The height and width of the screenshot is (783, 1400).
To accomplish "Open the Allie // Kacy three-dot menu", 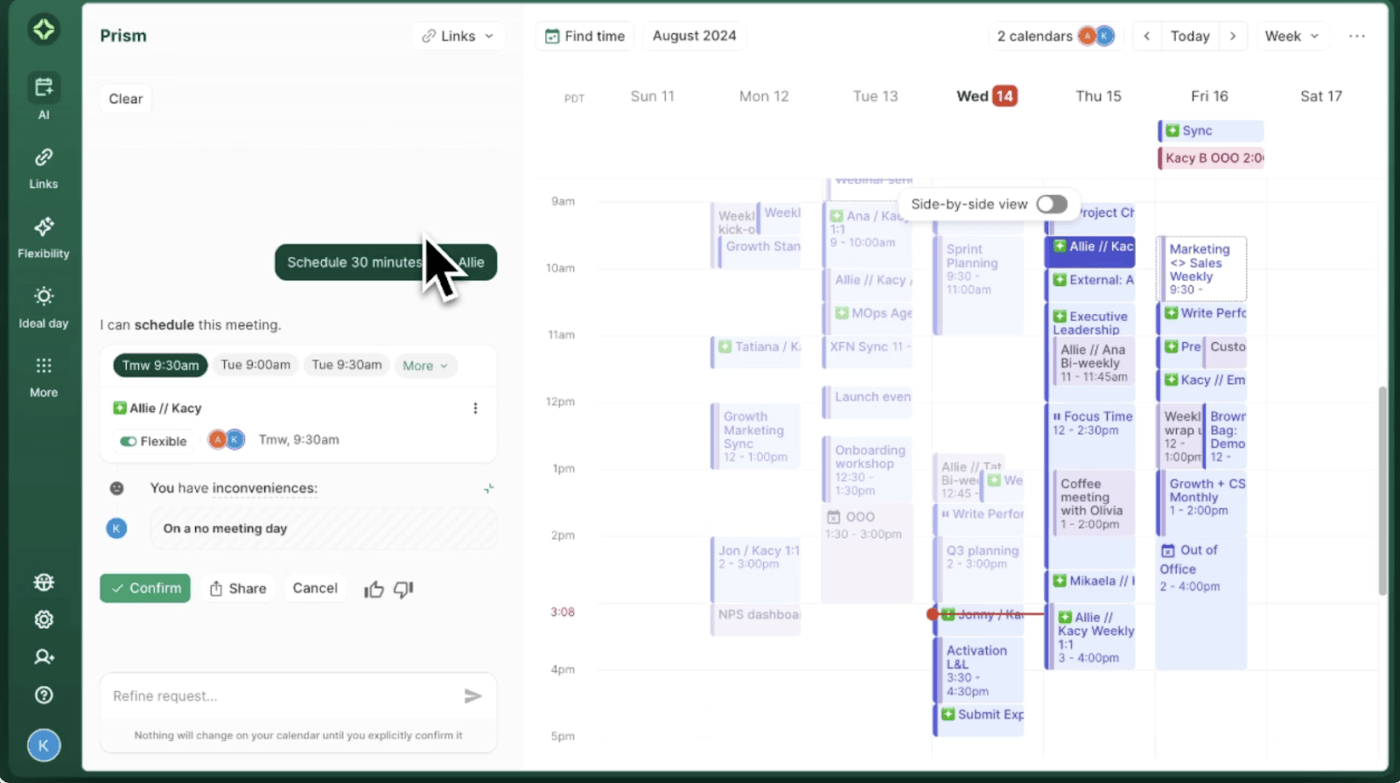I will (x=475, y=408).
